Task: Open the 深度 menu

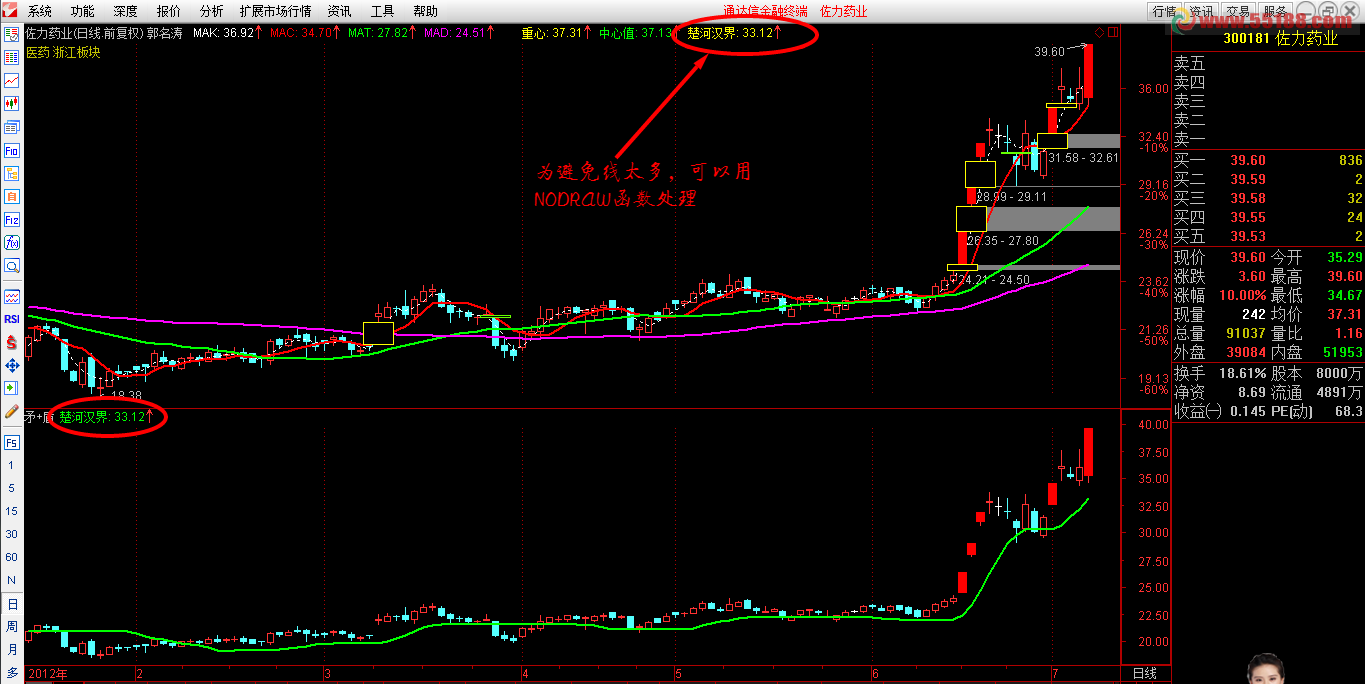Action: click(125, 12)
